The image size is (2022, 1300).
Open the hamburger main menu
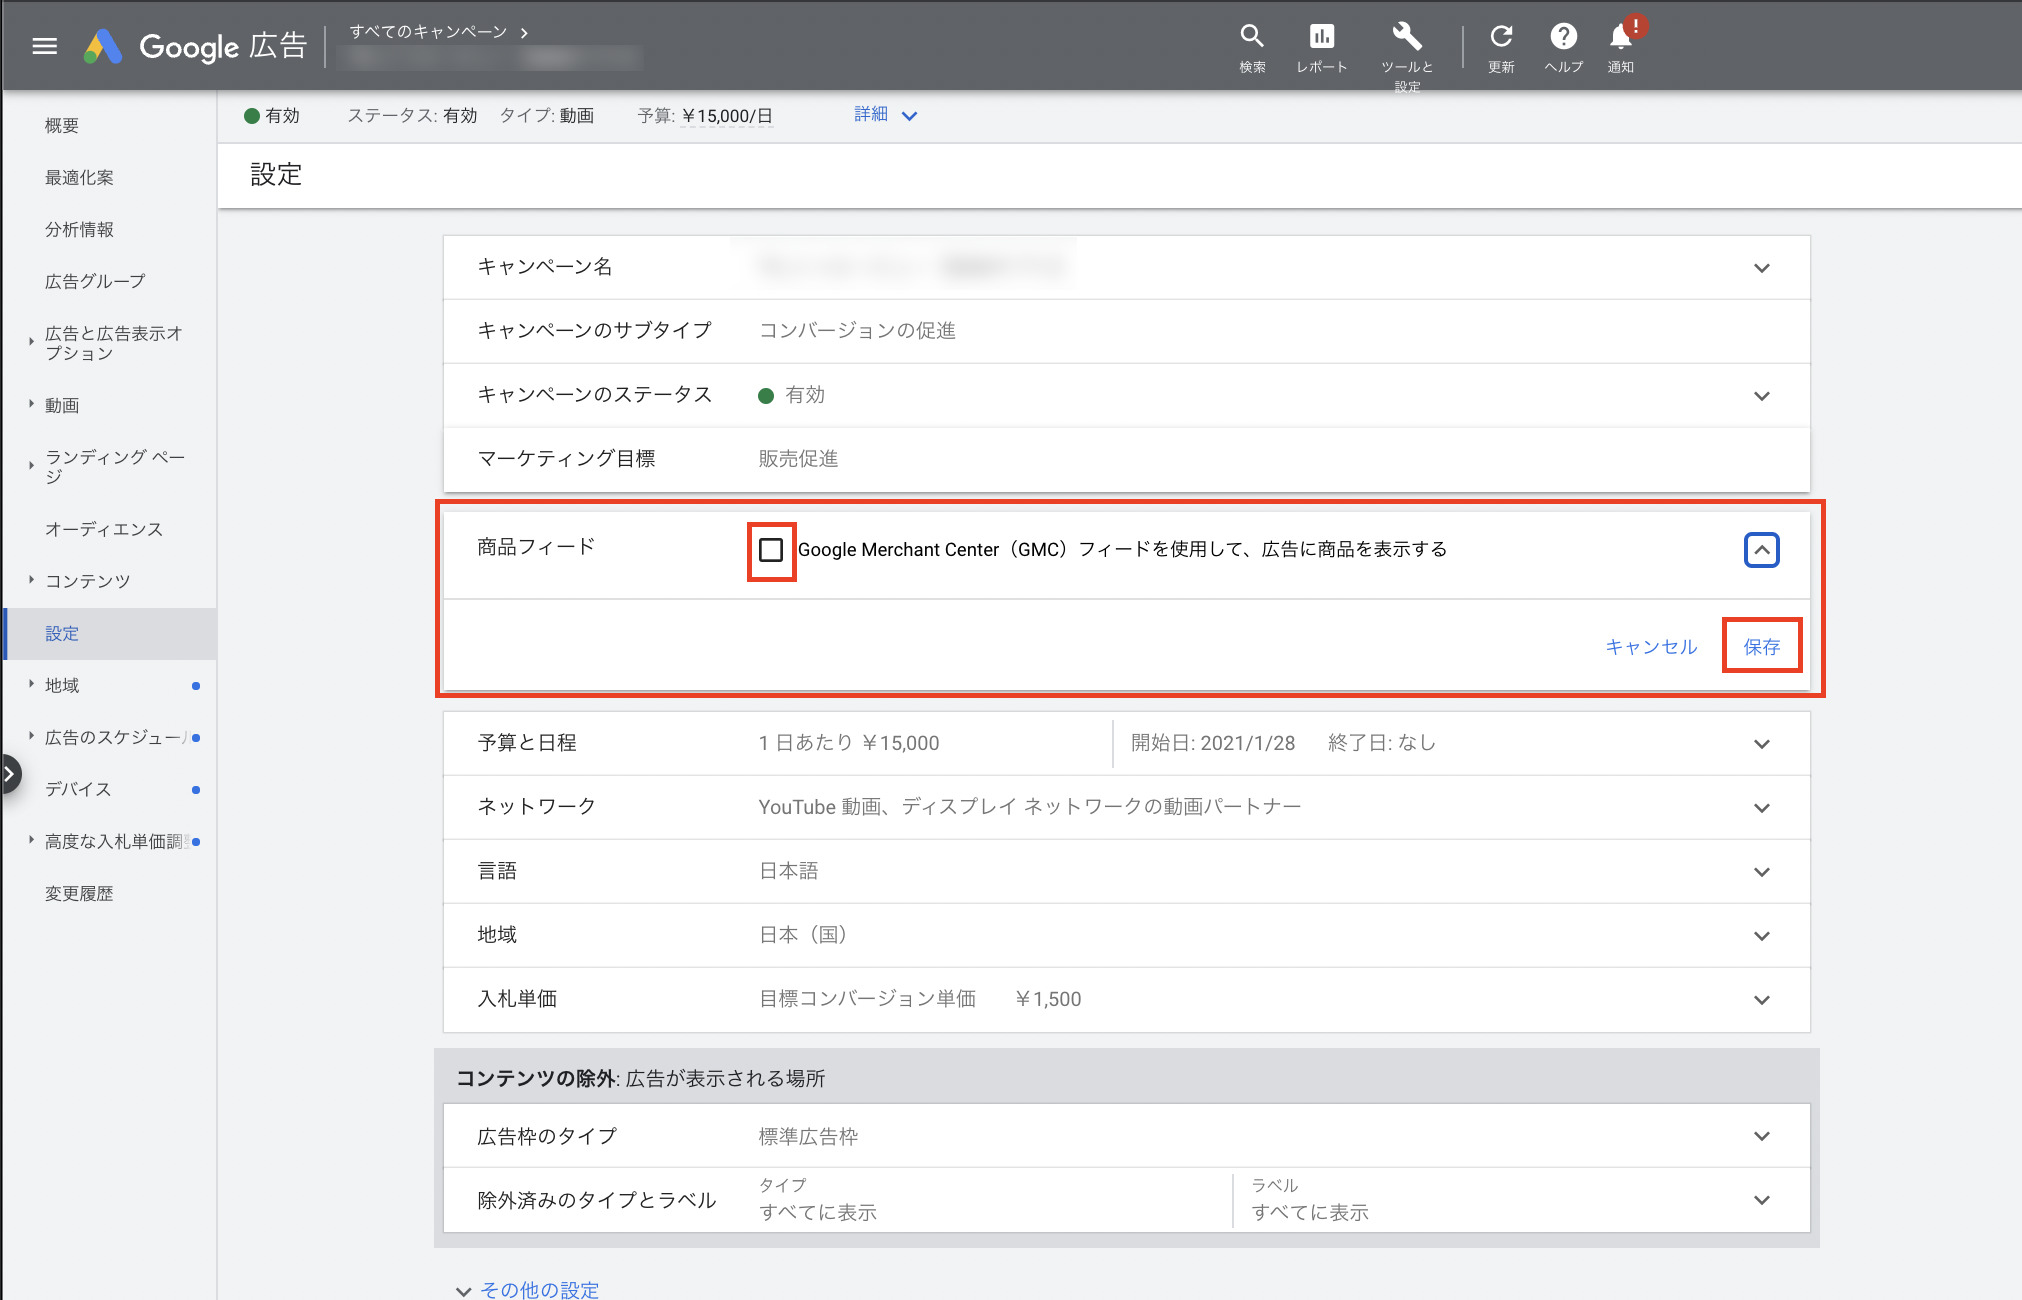[x=44, y=46]
